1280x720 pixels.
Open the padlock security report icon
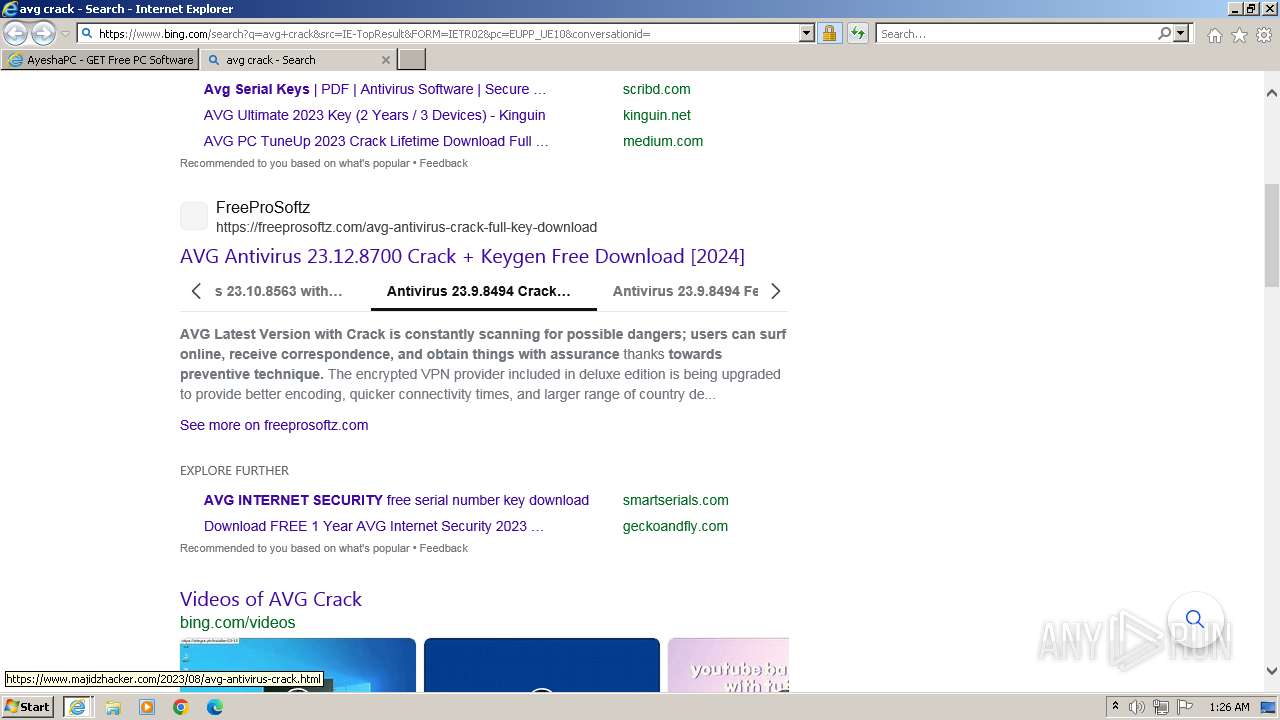pyautogui.click(x=829, y=33)
